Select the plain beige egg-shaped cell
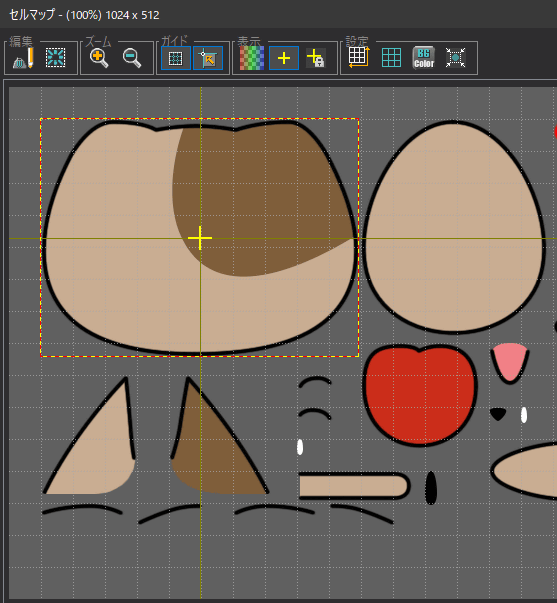The height and width of the screenshot is (603, 557). 454,227
